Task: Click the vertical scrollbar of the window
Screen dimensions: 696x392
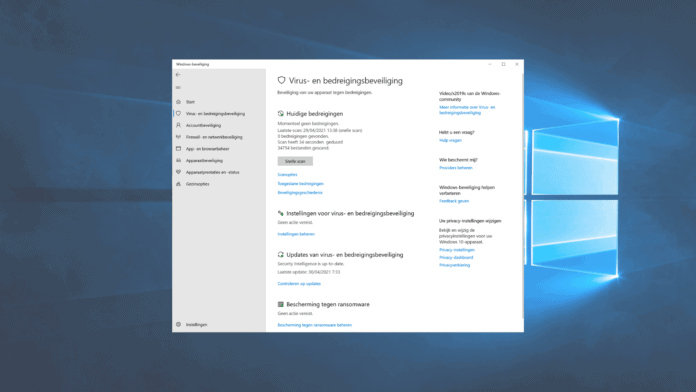Action: click(522, 195)
